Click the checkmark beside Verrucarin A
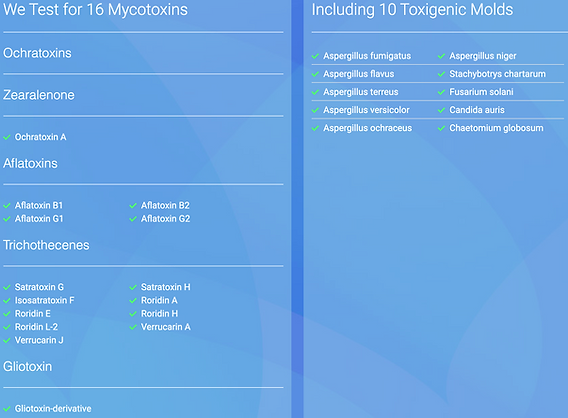Viewport: 568px width, 418px height. click(x=133, y=327)
